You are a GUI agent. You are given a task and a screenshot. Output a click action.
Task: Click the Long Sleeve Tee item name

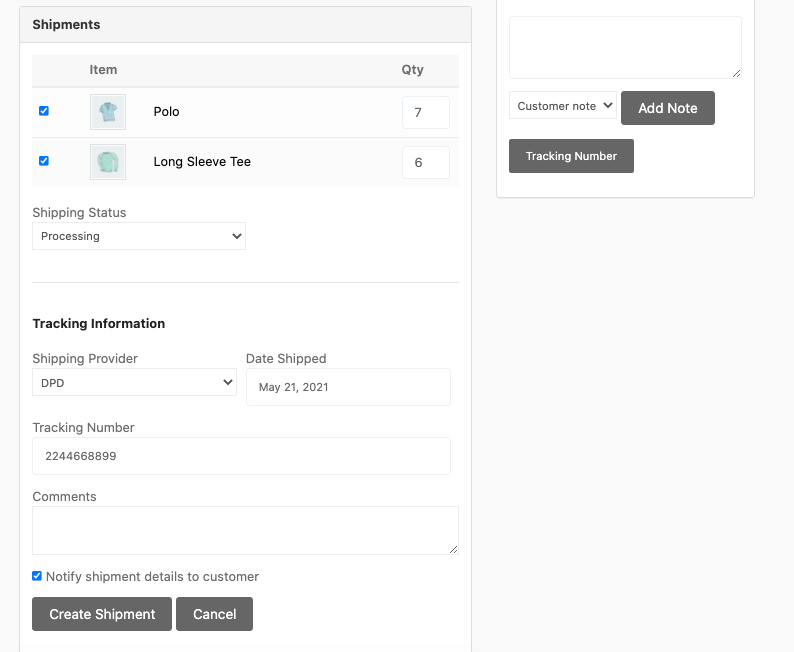(x=202, y=162)
